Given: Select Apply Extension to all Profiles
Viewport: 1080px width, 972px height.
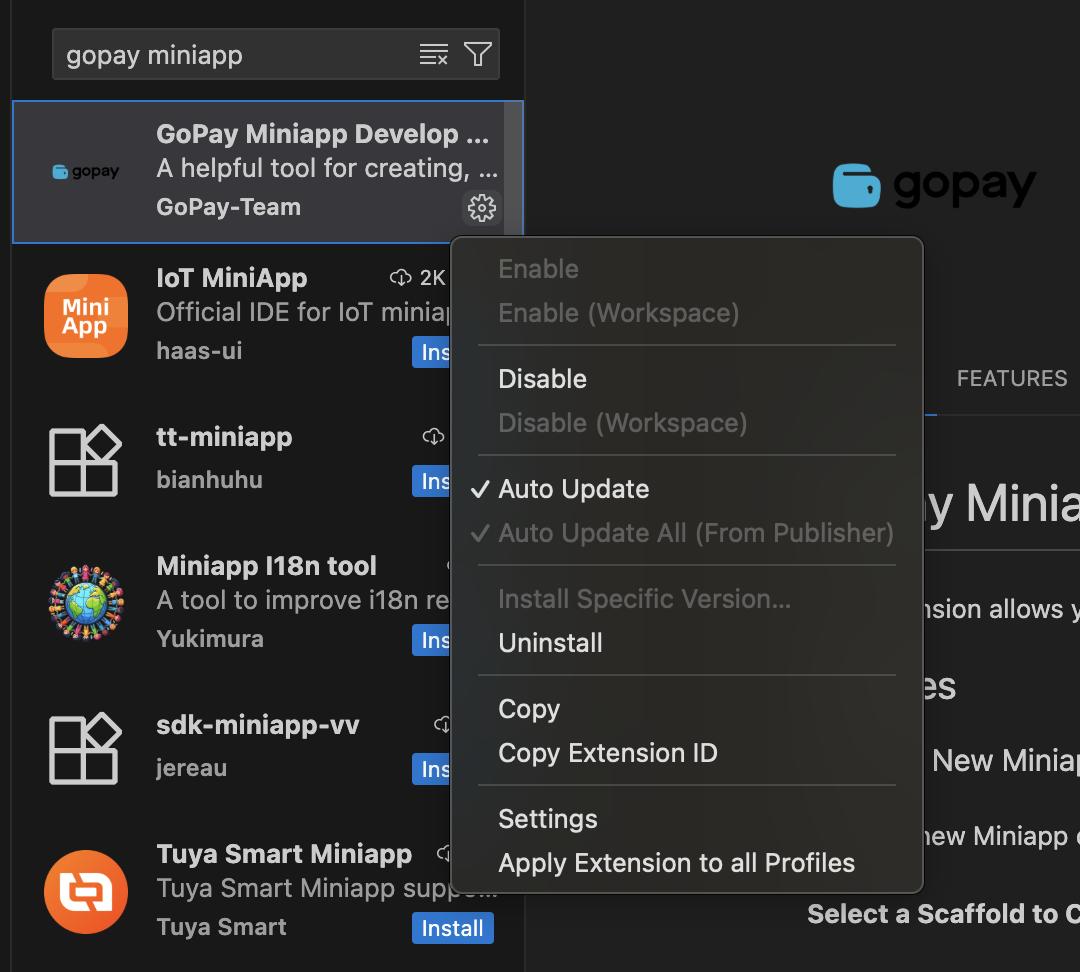Looking at the screenshot, I should click(676, 863).
